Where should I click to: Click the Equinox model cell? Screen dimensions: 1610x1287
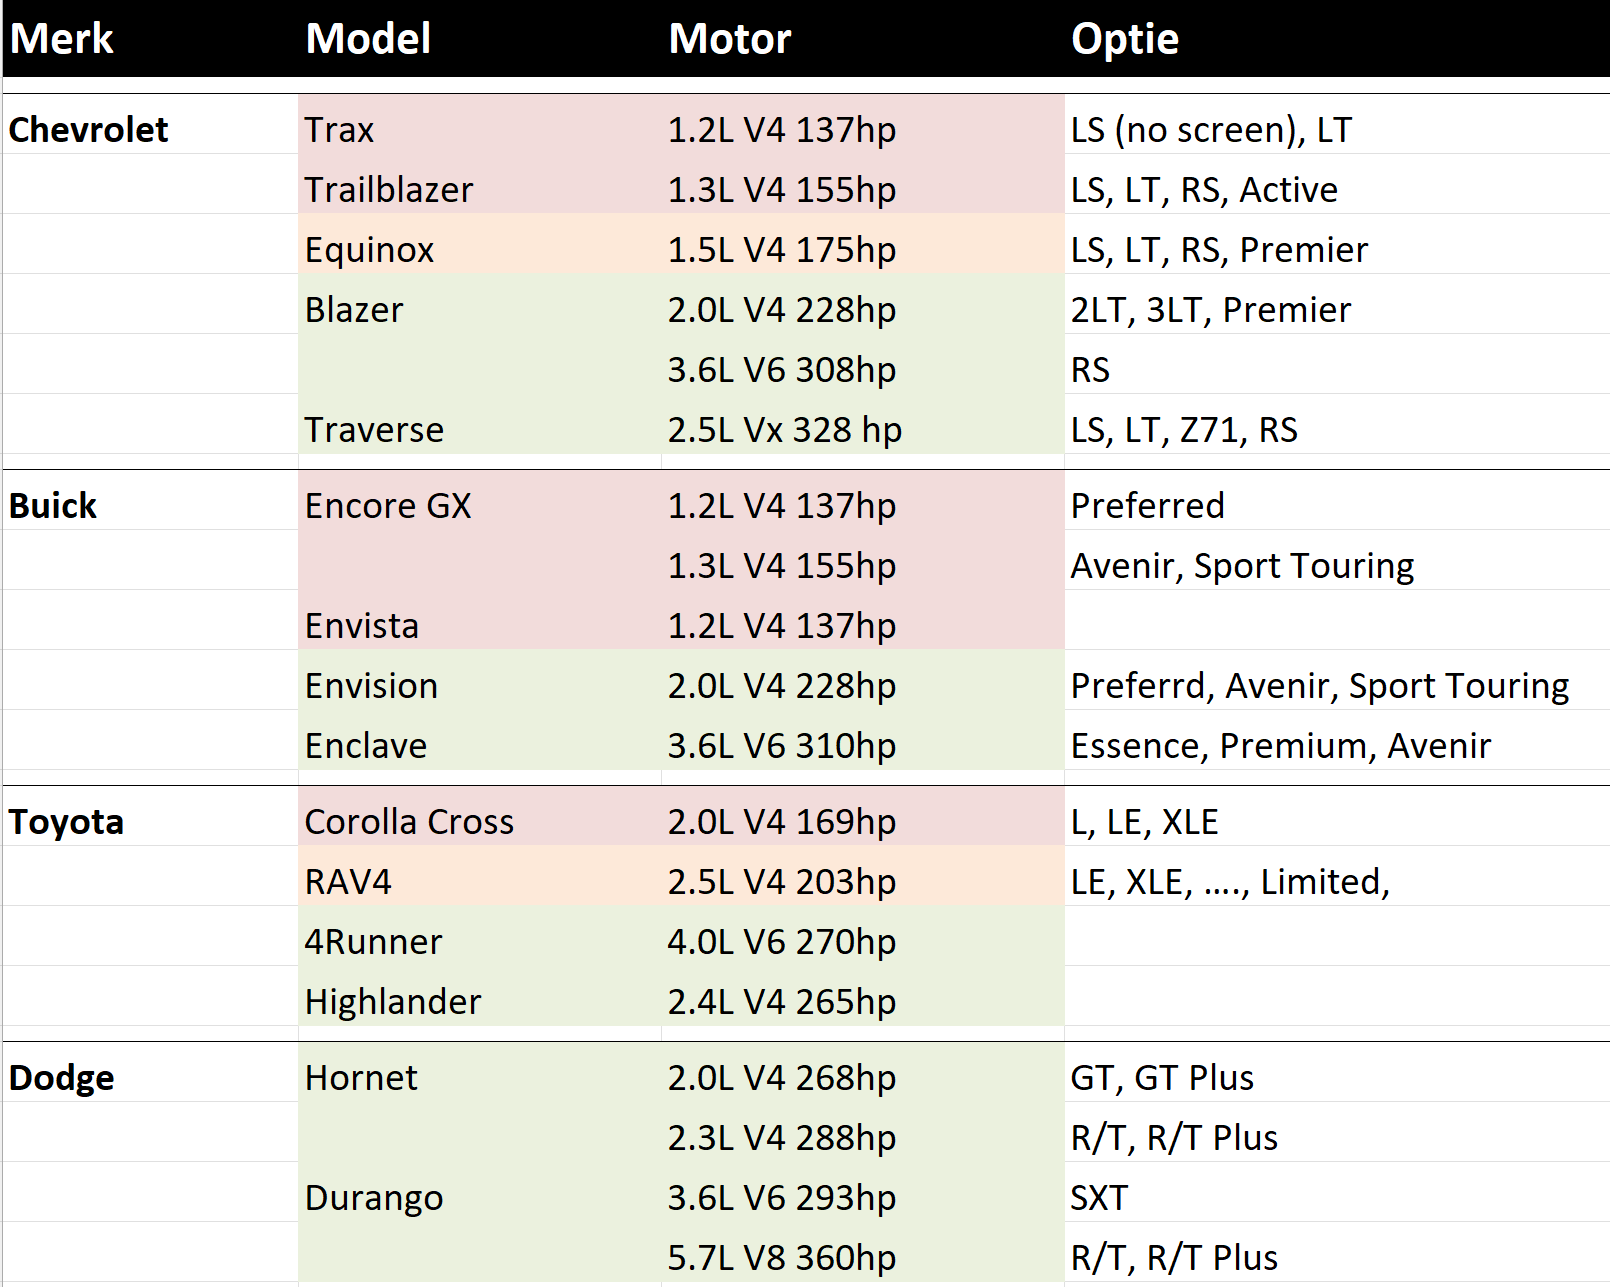(369, 250)
